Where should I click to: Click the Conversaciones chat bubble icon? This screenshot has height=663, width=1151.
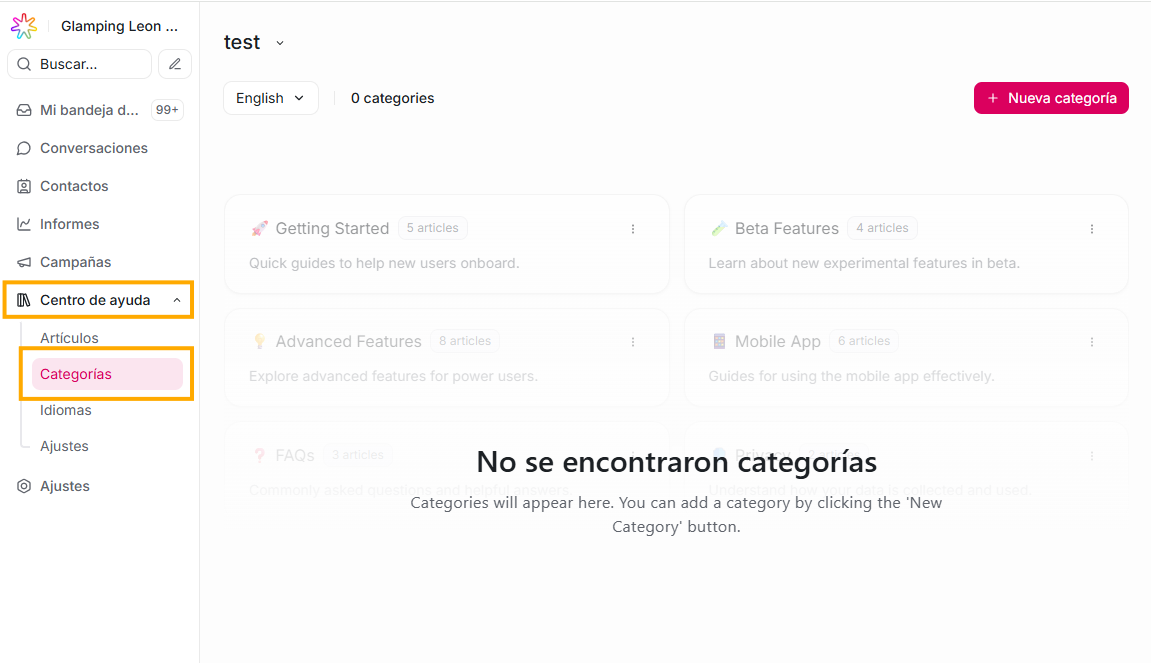(24, 148)
